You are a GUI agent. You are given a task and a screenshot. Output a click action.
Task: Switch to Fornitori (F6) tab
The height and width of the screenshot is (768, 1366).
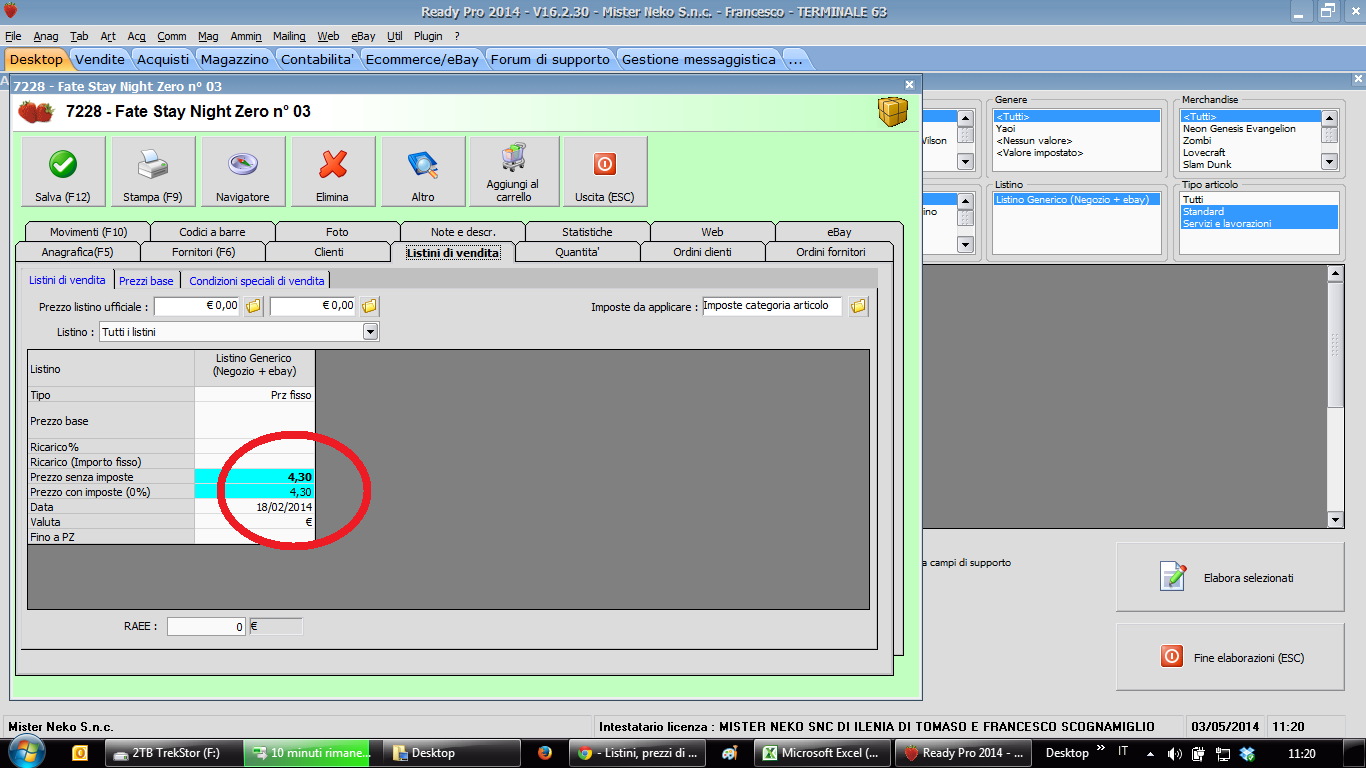point(203,252)
